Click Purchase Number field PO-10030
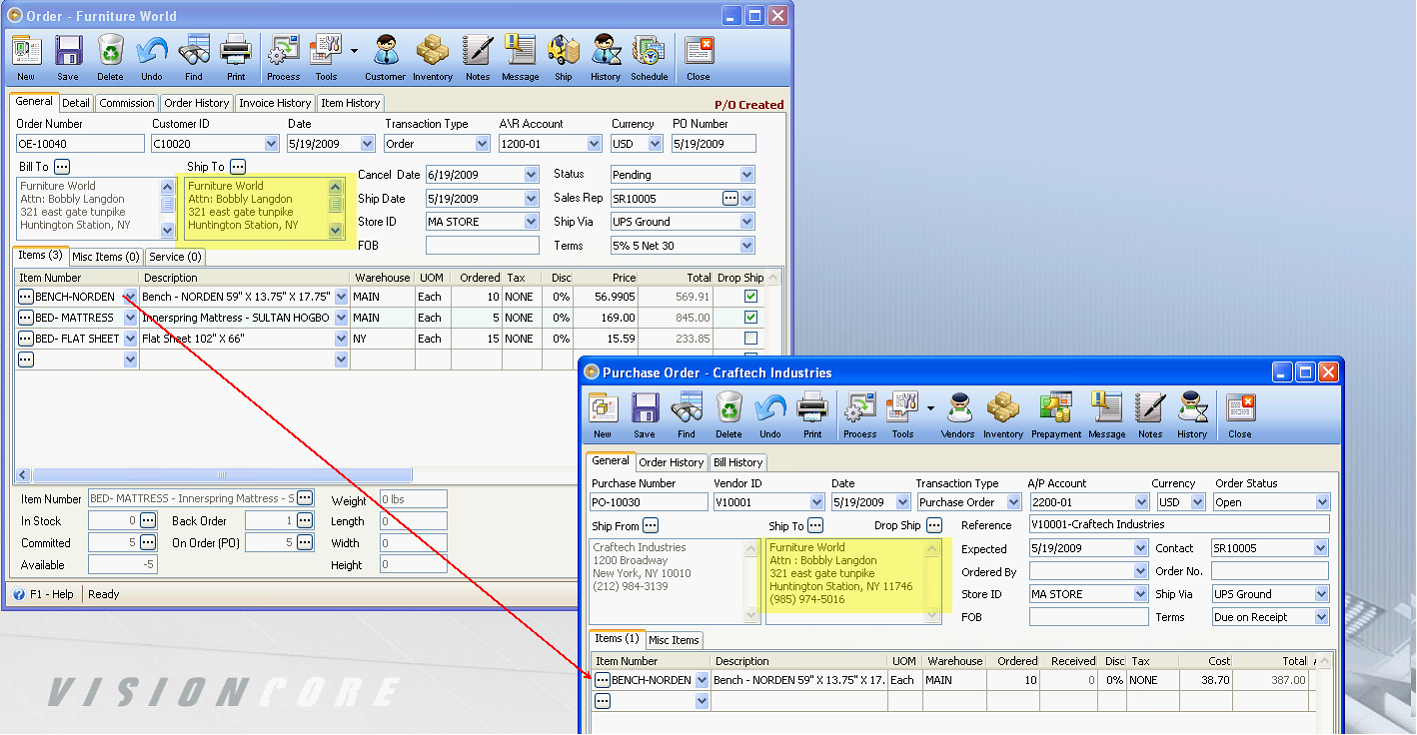 [x=650, y=503]
